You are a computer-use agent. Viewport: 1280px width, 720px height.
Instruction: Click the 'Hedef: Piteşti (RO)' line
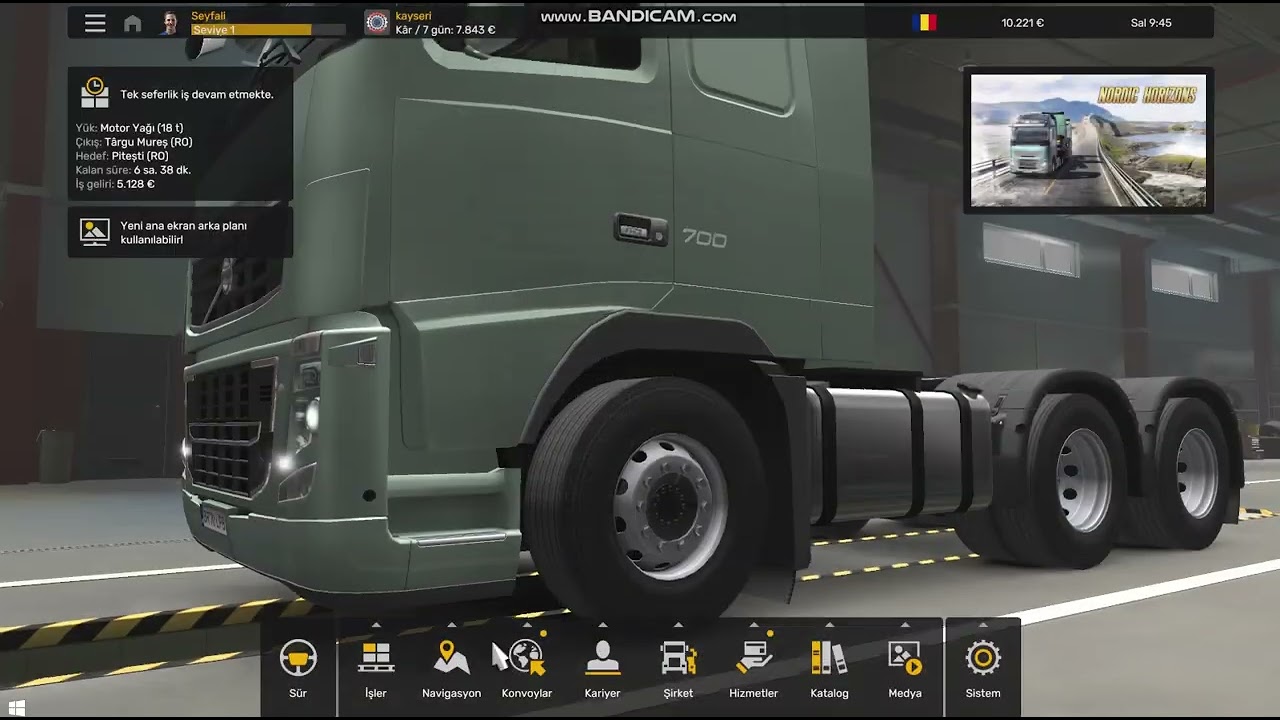(122, 156)
